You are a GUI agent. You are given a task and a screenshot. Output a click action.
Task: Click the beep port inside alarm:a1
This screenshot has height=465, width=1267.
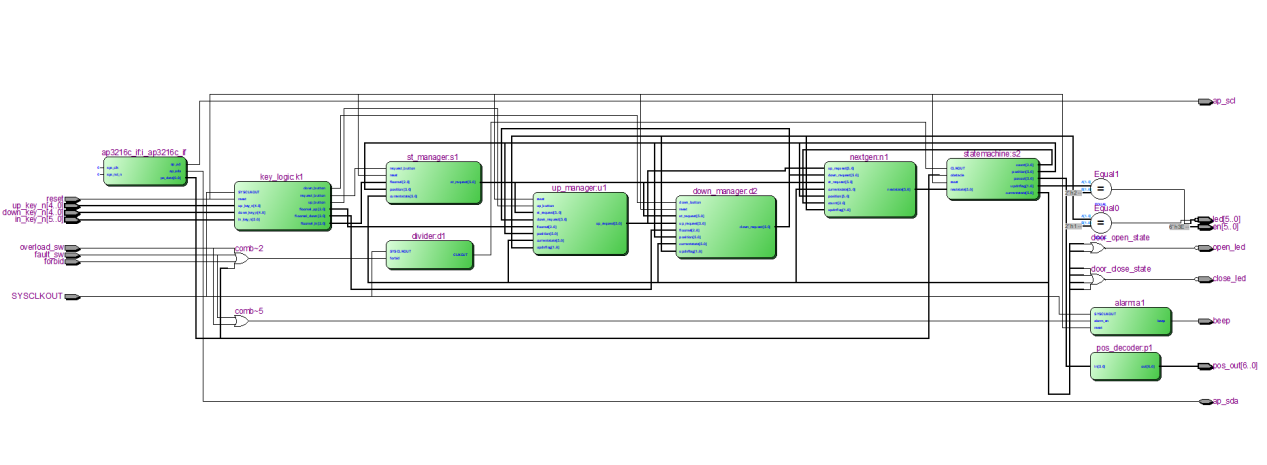(1160, 321)
